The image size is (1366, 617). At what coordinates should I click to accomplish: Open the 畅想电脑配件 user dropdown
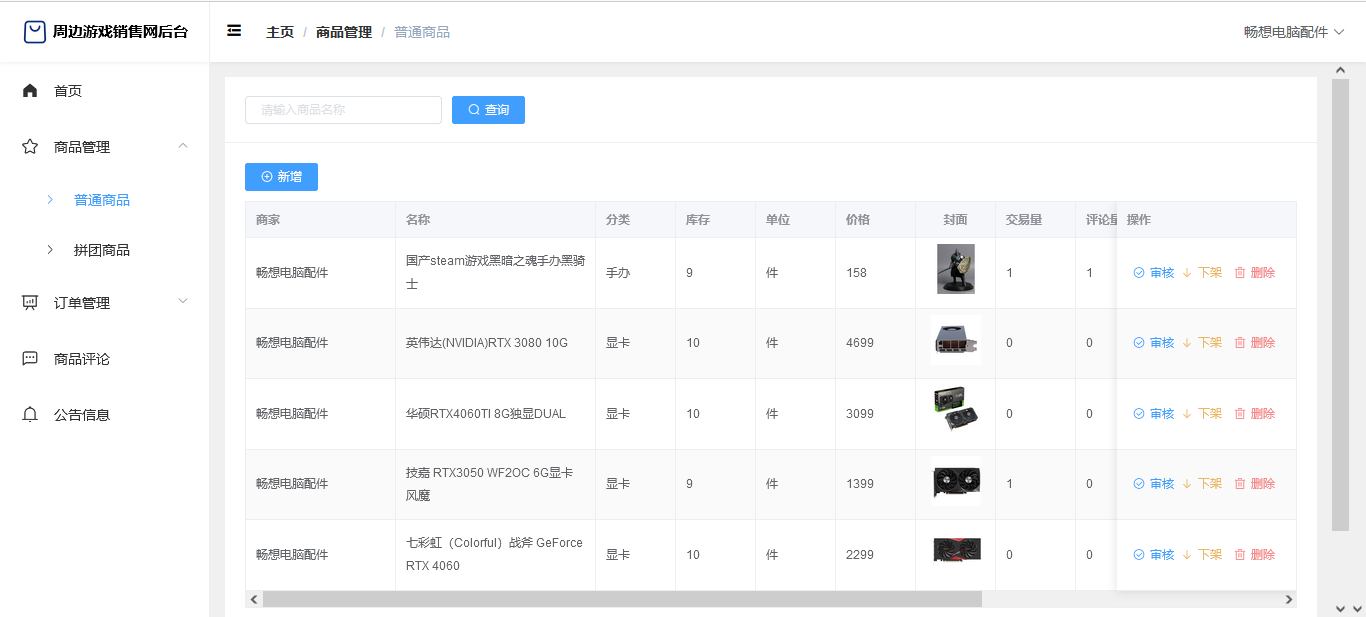click(1293, 32)
